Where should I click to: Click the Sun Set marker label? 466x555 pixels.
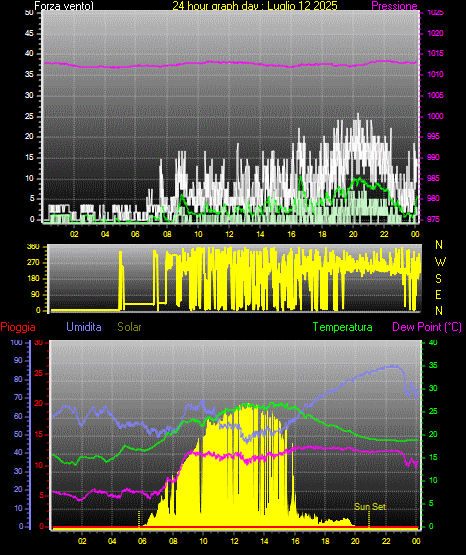click(370, 507)
